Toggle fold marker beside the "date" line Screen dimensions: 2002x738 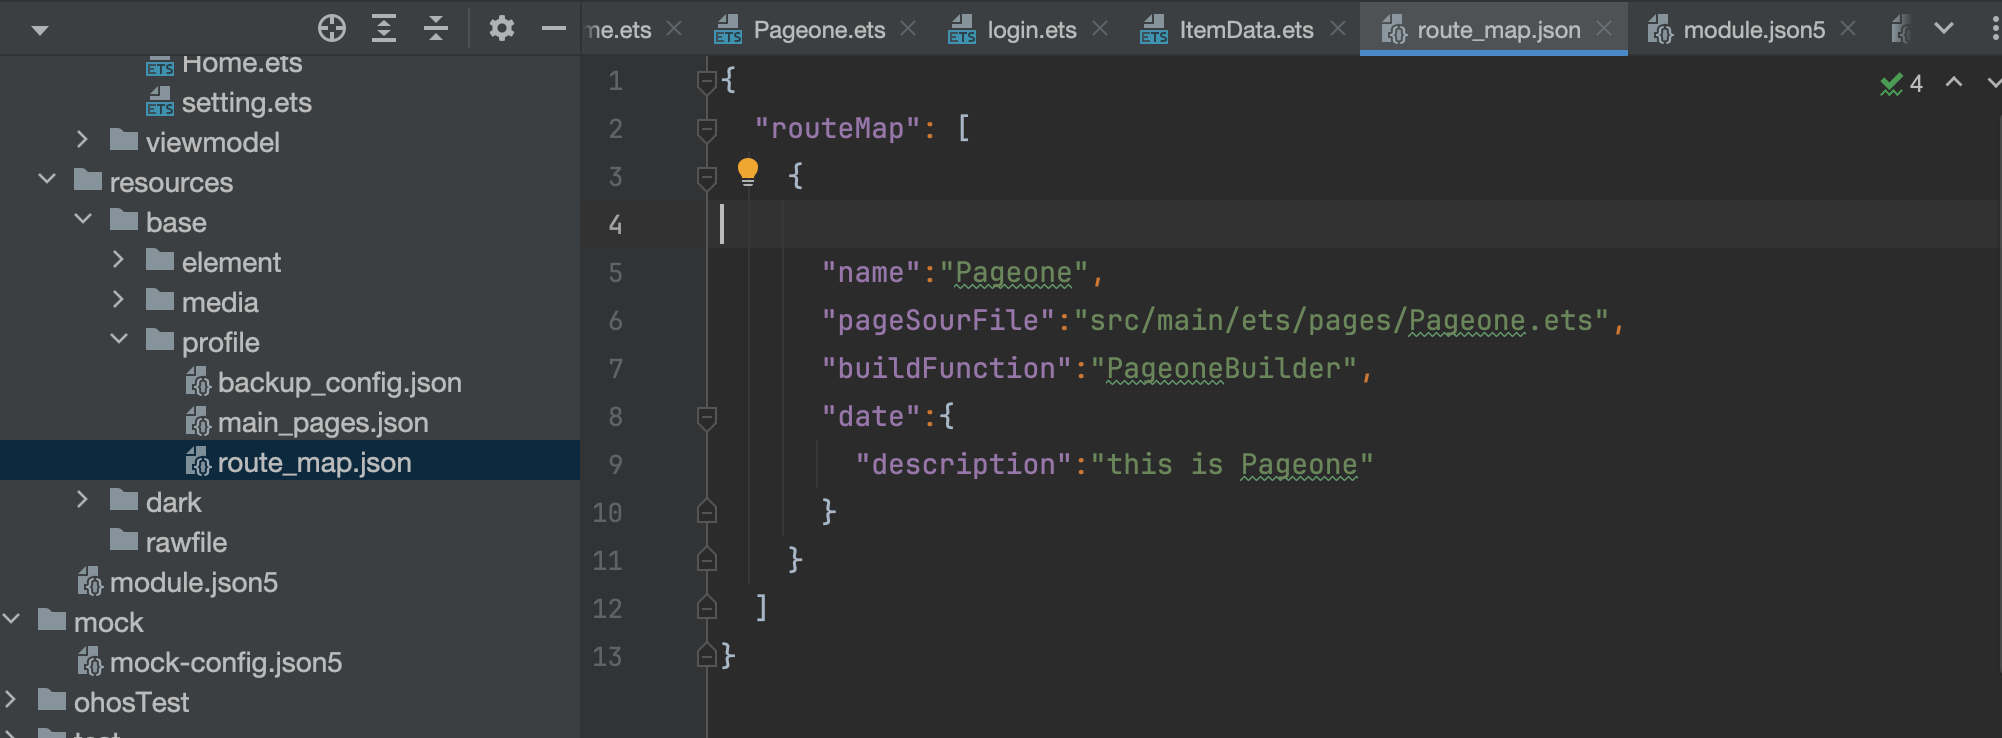pos(707,417)
